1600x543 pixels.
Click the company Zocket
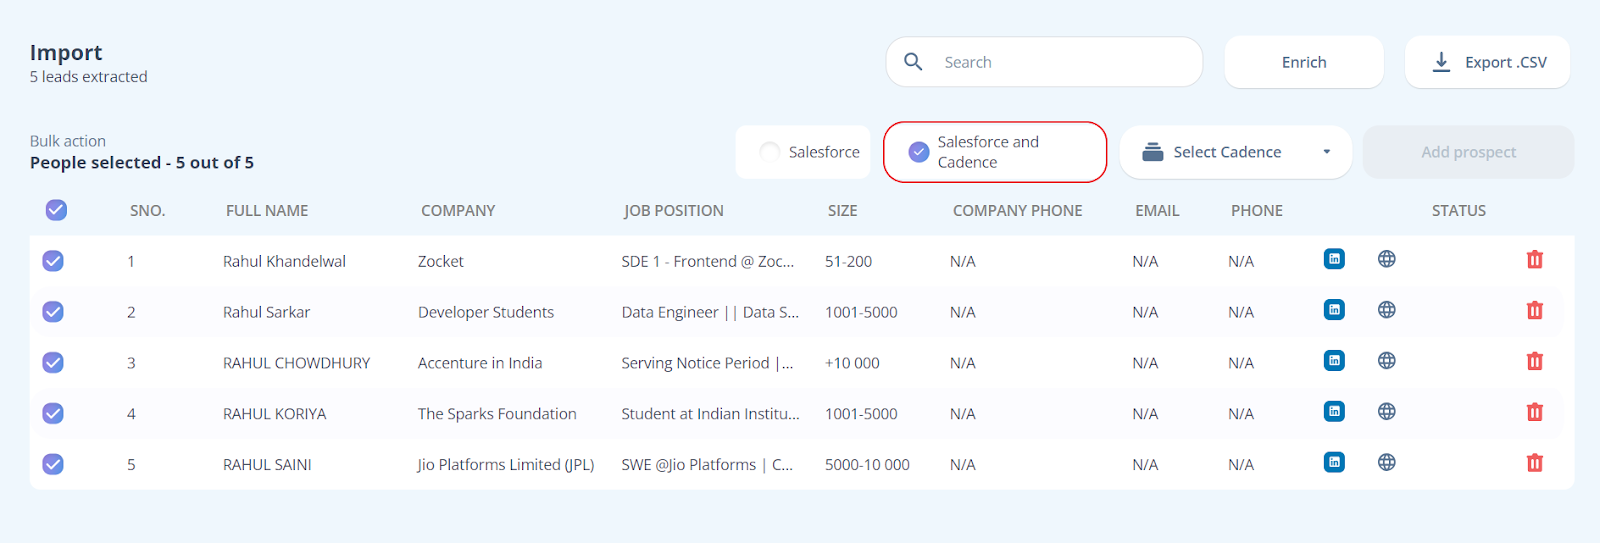point(440,261)
